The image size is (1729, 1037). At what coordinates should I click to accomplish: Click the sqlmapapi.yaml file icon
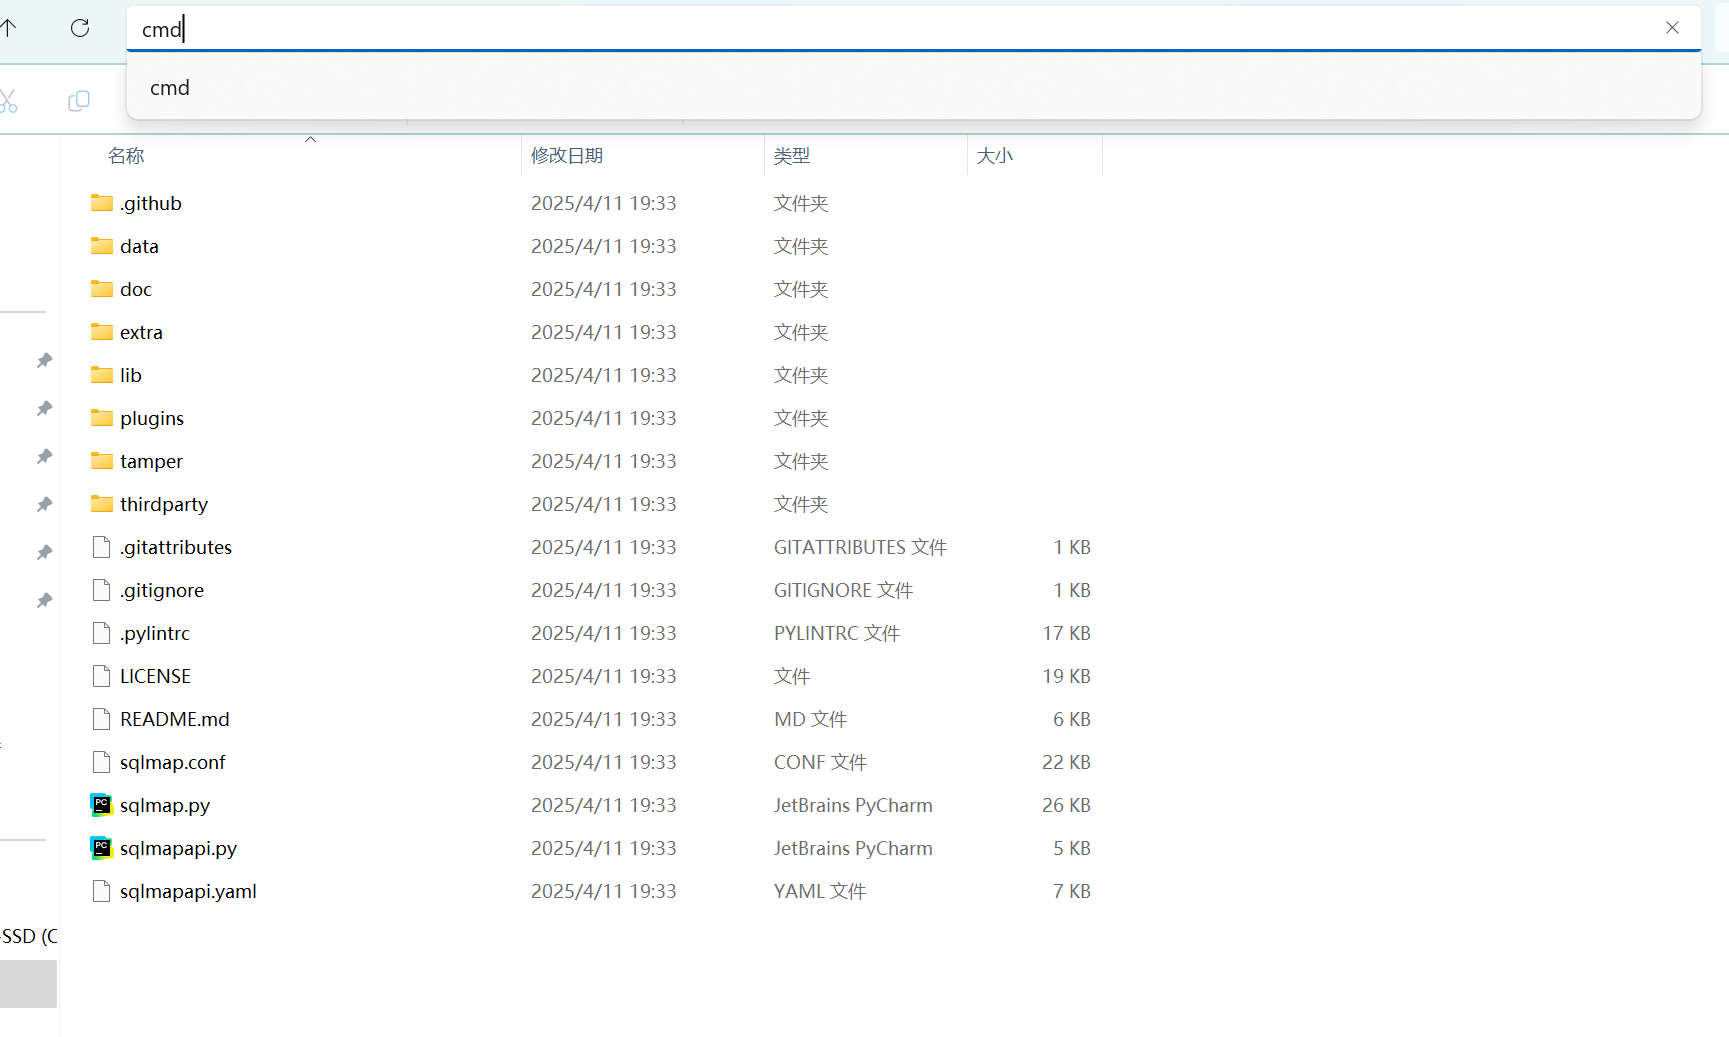pyautogui.click(x=101, y=891)
